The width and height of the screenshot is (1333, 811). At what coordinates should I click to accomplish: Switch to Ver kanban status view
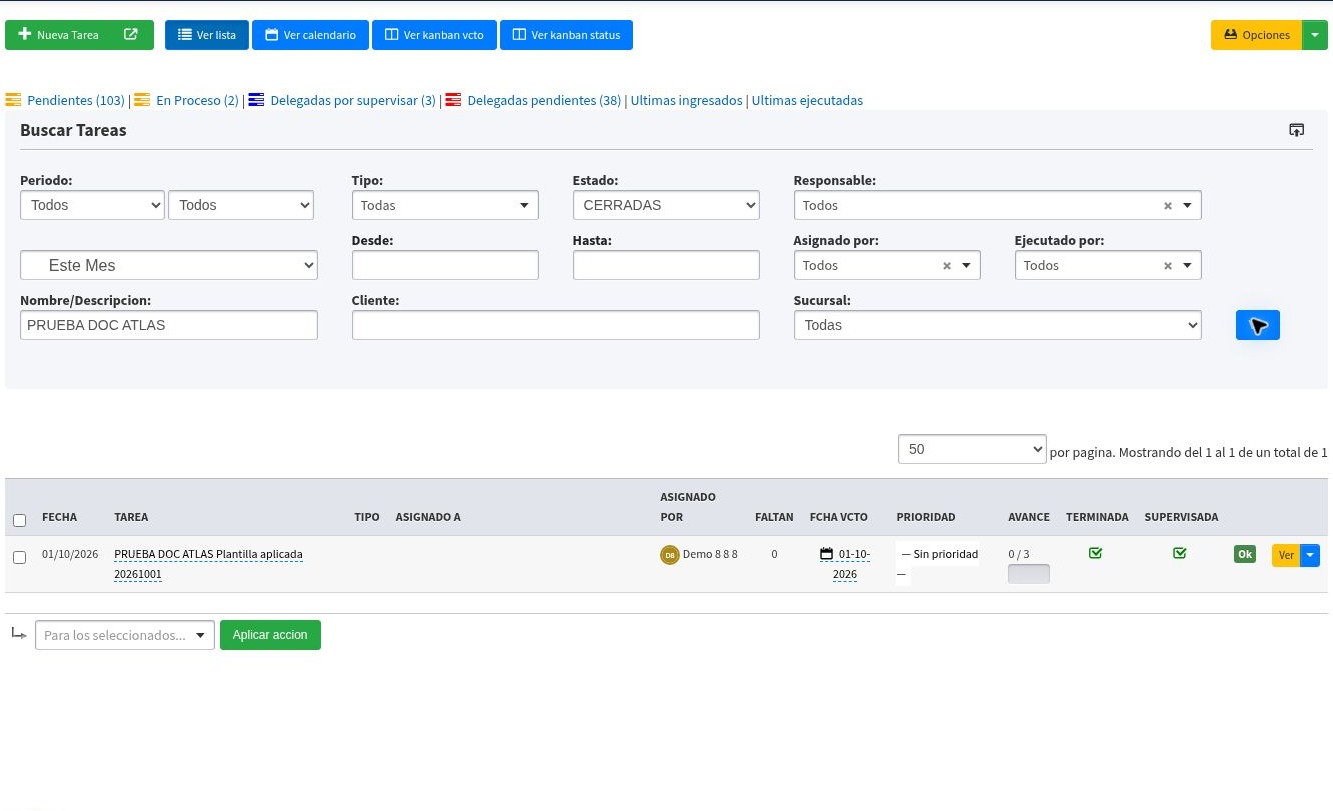[x=566, y=35]
